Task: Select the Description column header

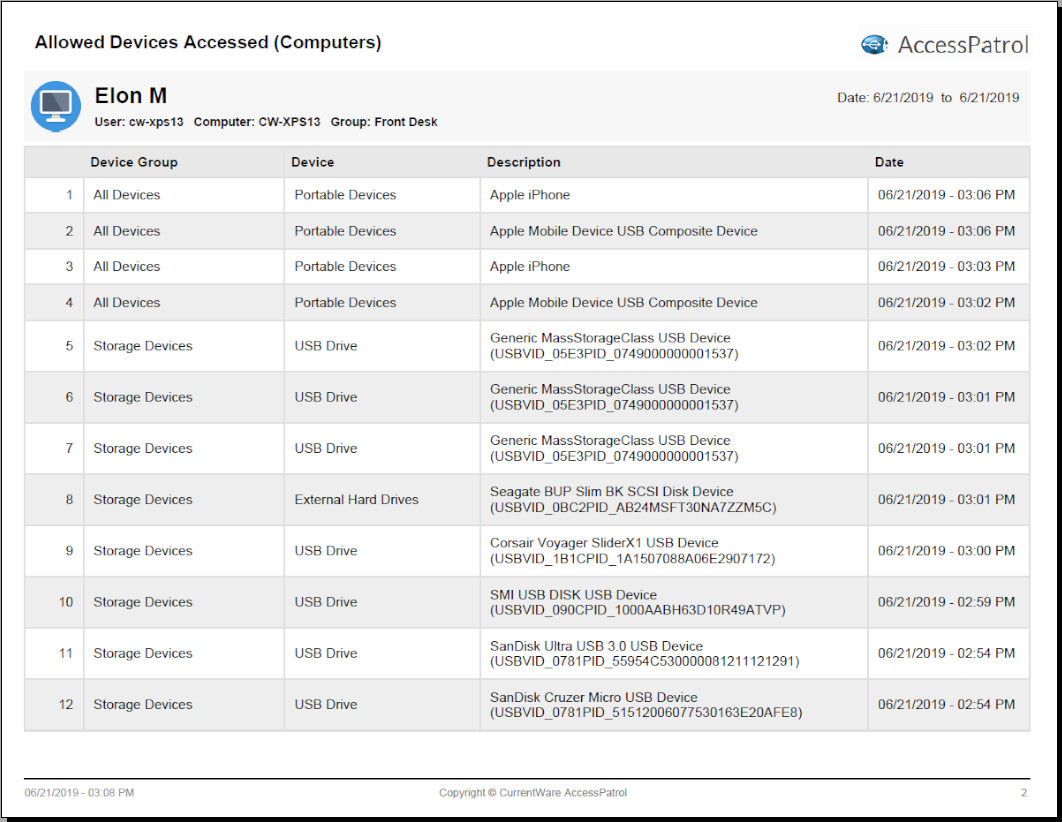Action: [x=524, y=162]
